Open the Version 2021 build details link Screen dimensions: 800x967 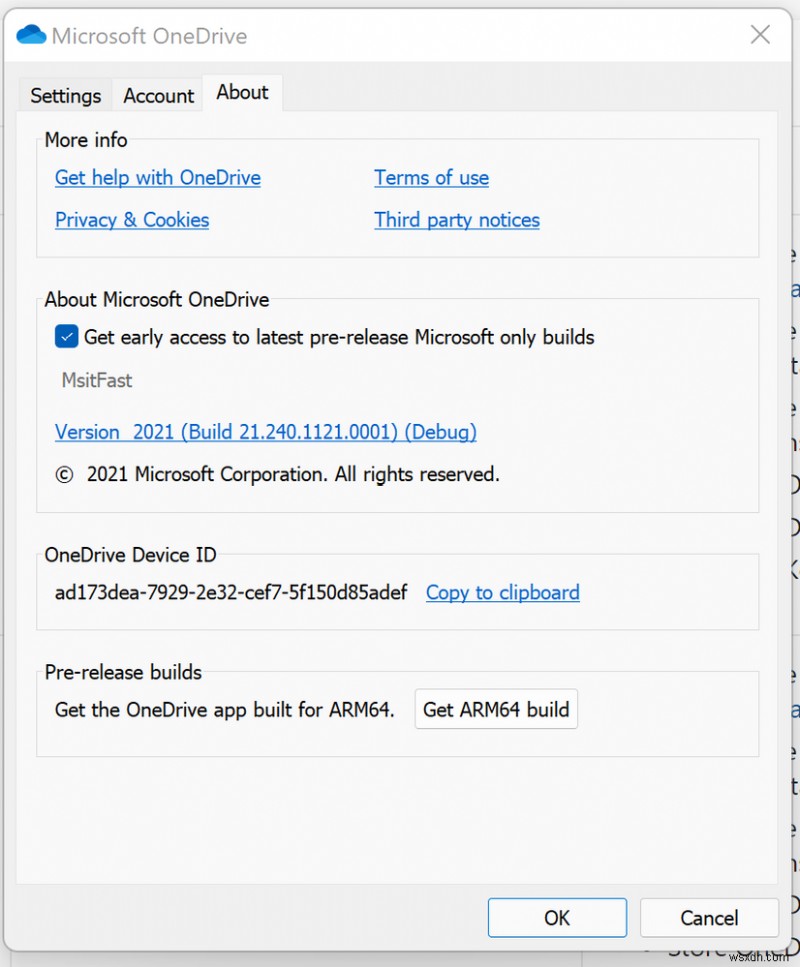(x=264, y=432)
